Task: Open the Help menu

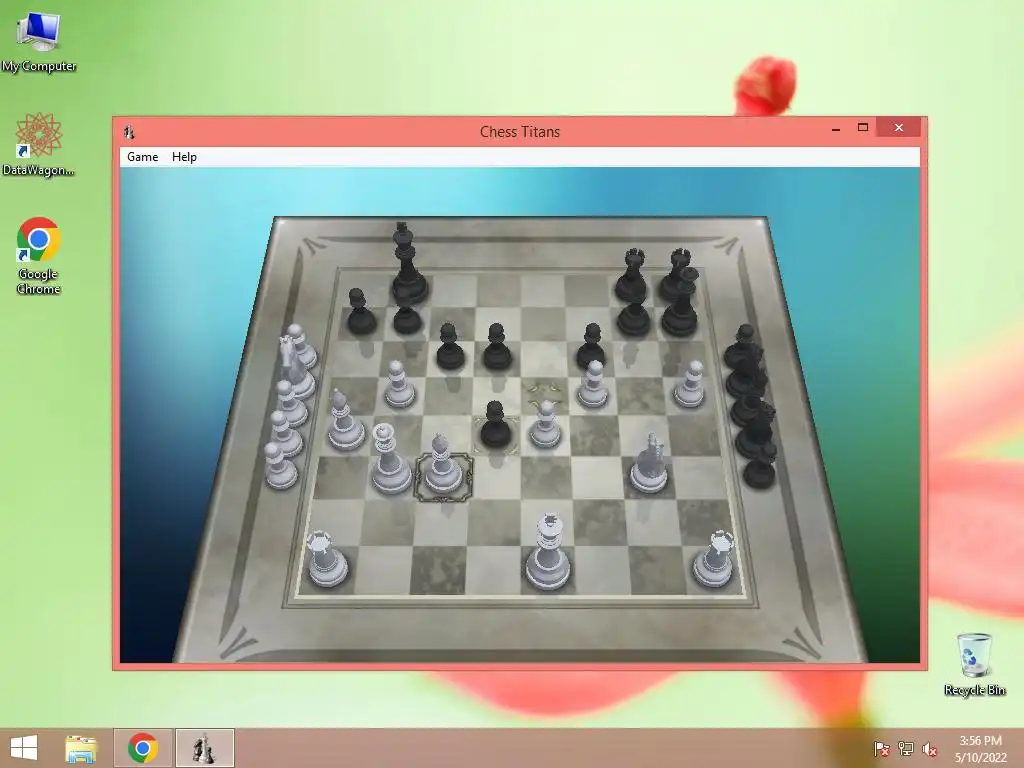Action: click(184, 157)
